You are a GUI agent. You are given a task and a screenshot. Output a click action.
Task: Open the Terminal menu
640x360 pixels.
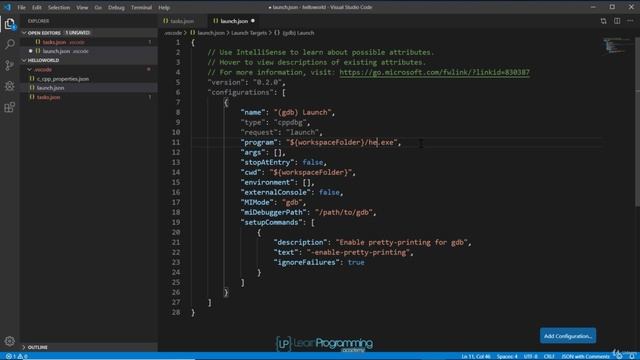141,7
